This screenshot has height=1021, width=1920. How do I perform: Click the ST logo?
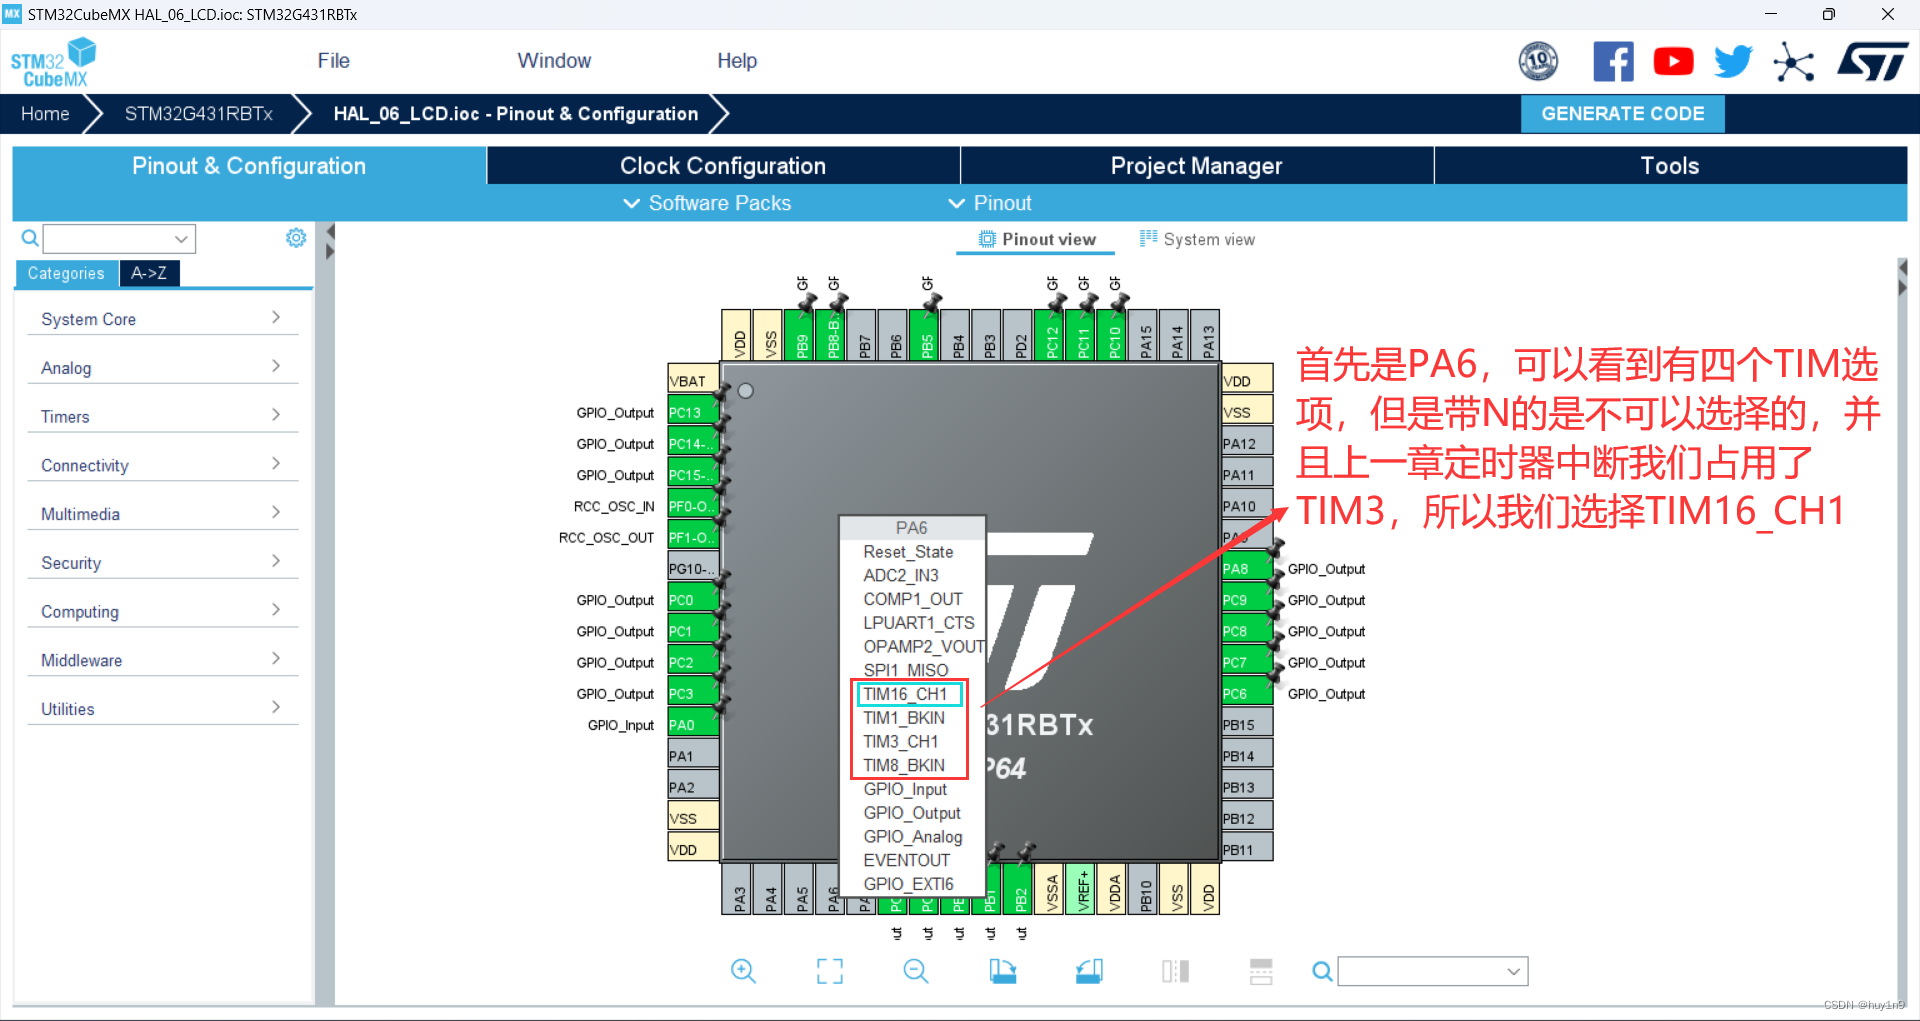click(1873, 62)
